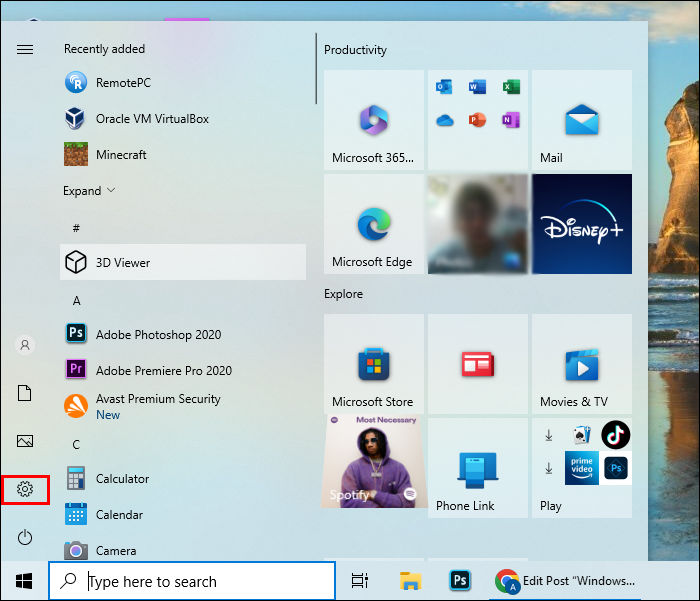This screenshot has width=700, height=601.
Task: Expand the hamburger menu at top
Action: pos(25,49)
